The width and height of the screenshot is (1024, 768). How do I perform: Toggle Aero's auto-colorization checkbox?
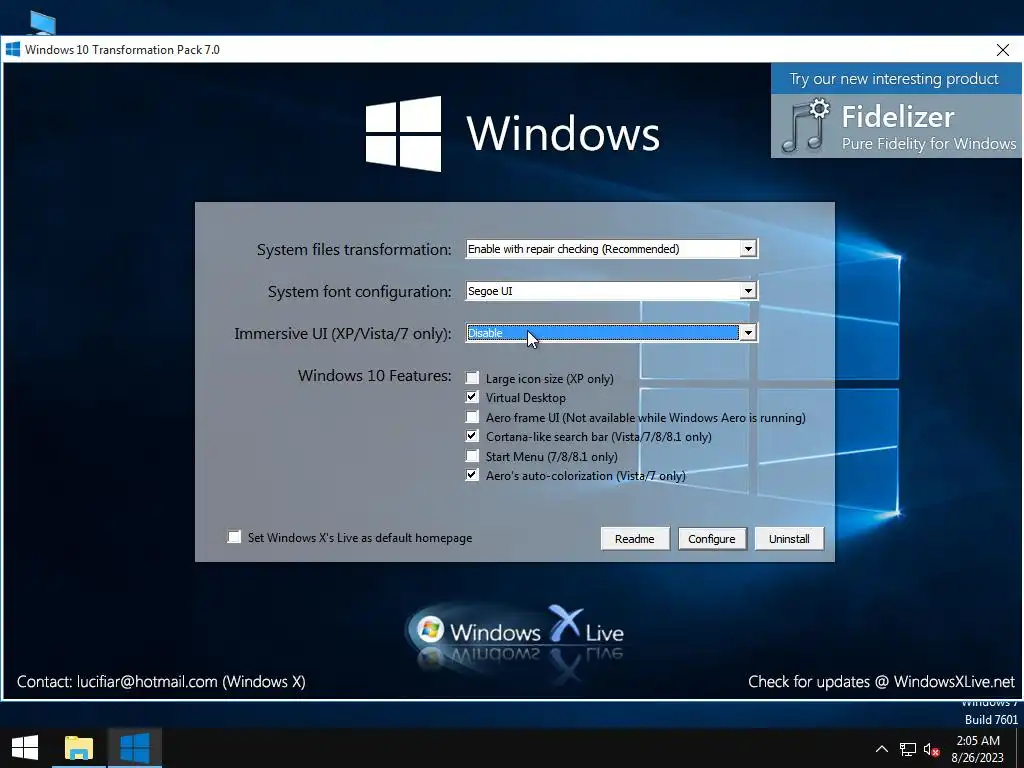tap(472, 475)
